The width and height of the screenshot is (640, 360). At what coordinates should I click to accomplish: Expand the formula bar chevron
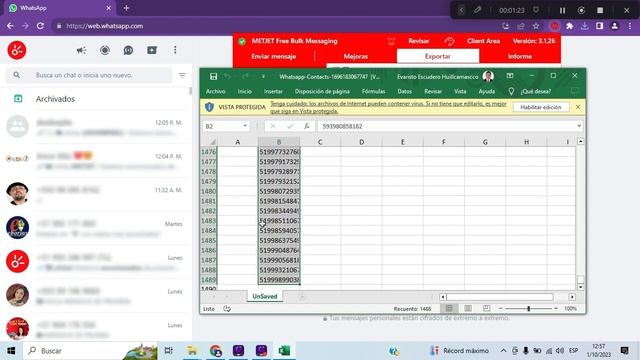pos(579,126)
